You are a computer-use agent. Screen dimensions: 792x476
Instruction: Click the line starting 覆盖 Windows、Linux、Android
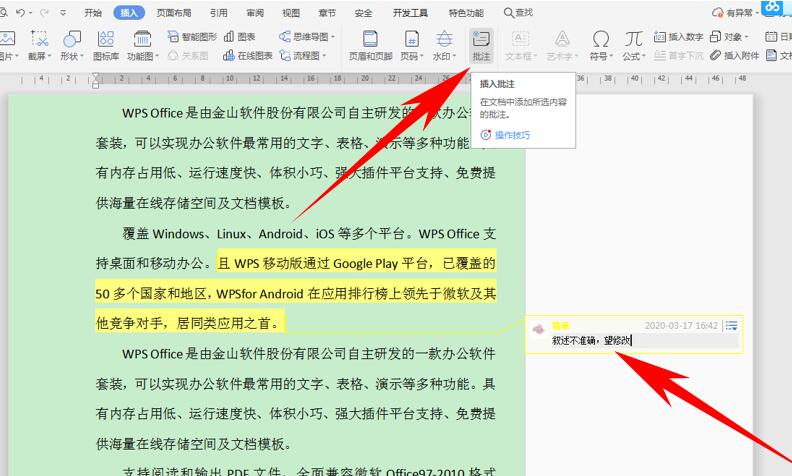(309, 234)
